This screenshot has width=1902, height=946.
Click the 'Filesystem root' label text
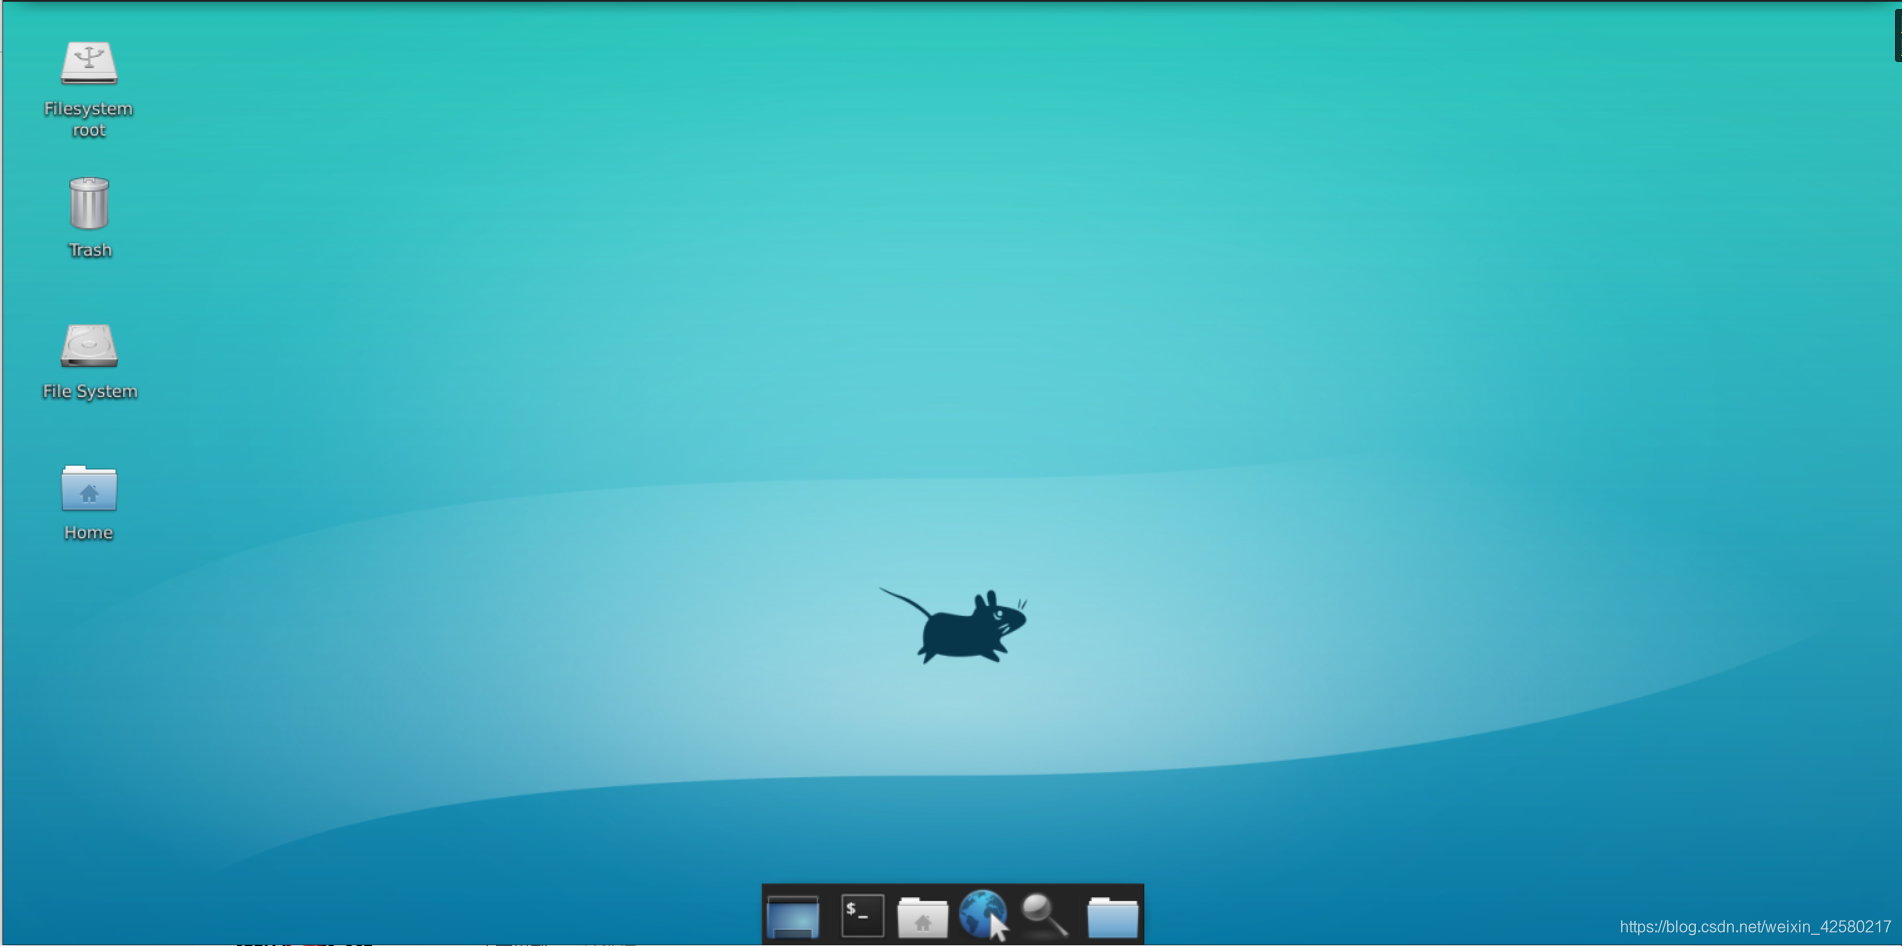click(89, 119)
